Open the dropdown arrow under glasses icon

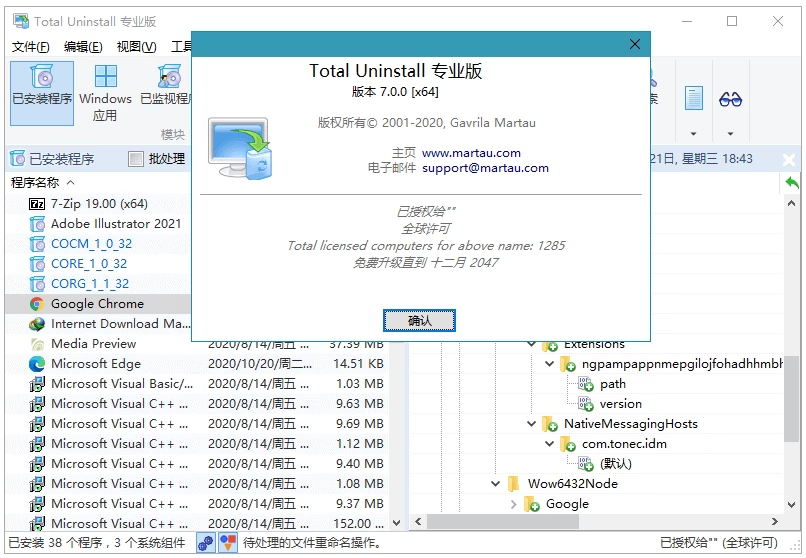(730, 134)
